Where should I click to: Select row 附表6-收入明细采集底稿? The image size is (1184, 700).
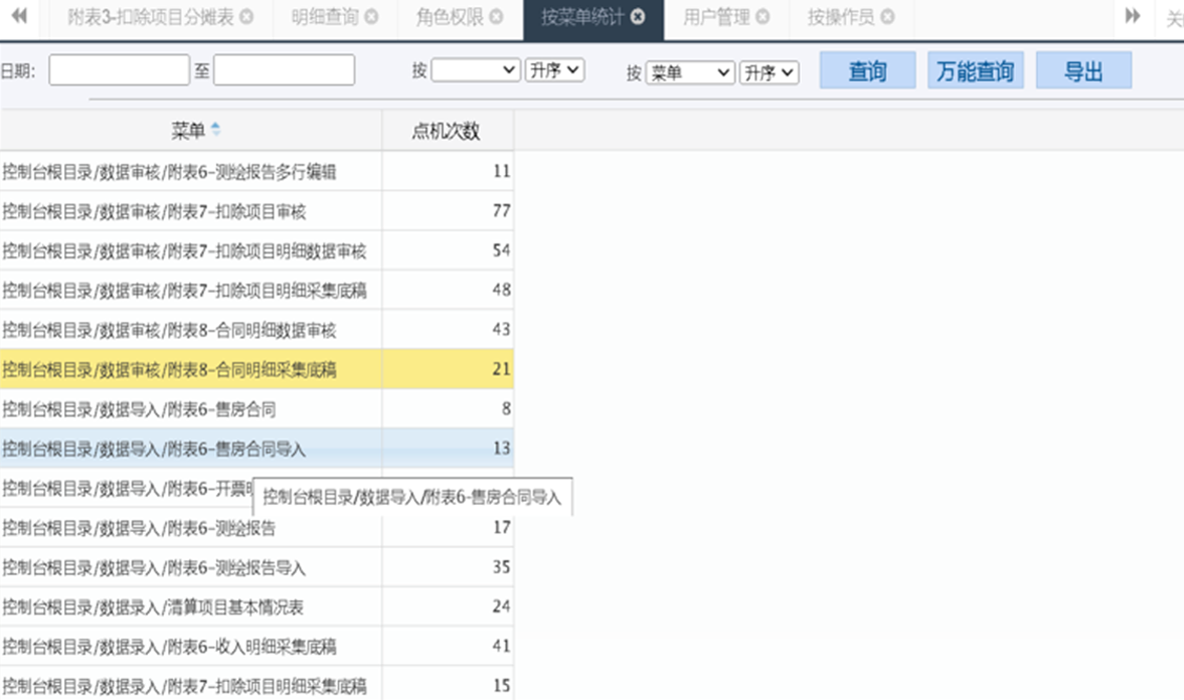click(x=257, y=646)
